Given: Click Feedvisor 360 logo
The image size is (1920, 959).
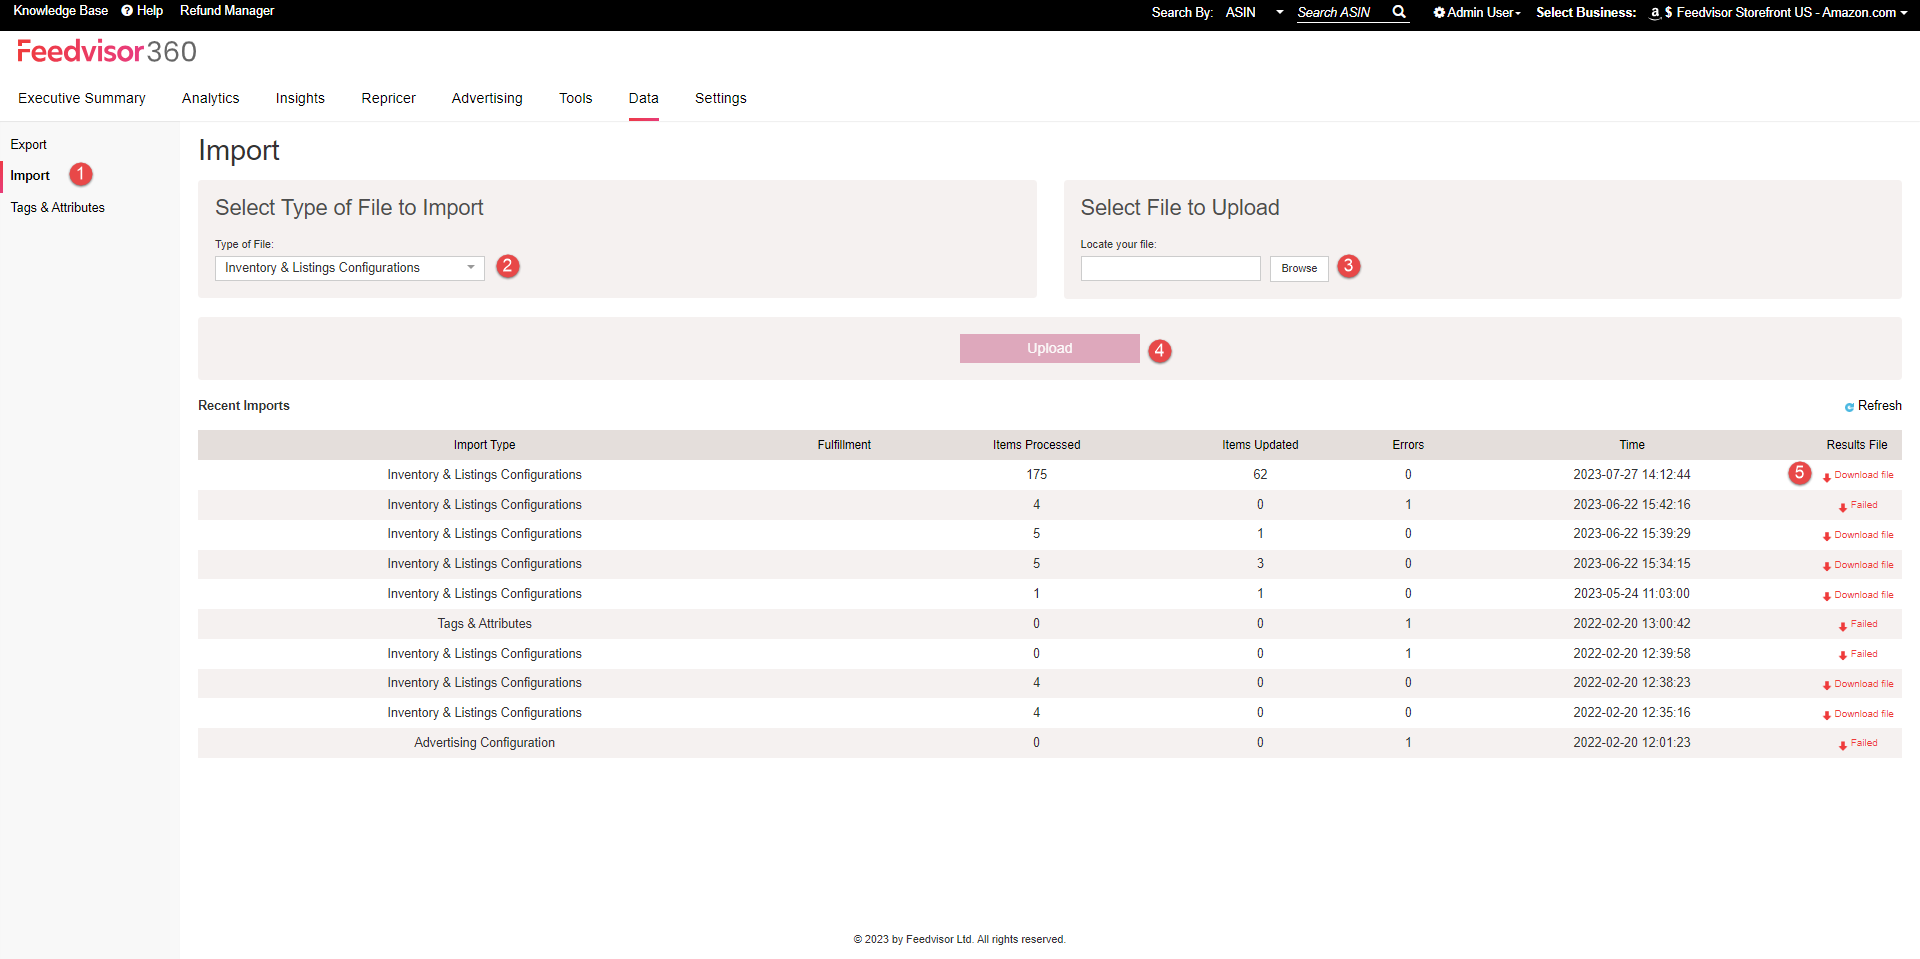Looking at the screenshot, I should (x=107, y=51).
